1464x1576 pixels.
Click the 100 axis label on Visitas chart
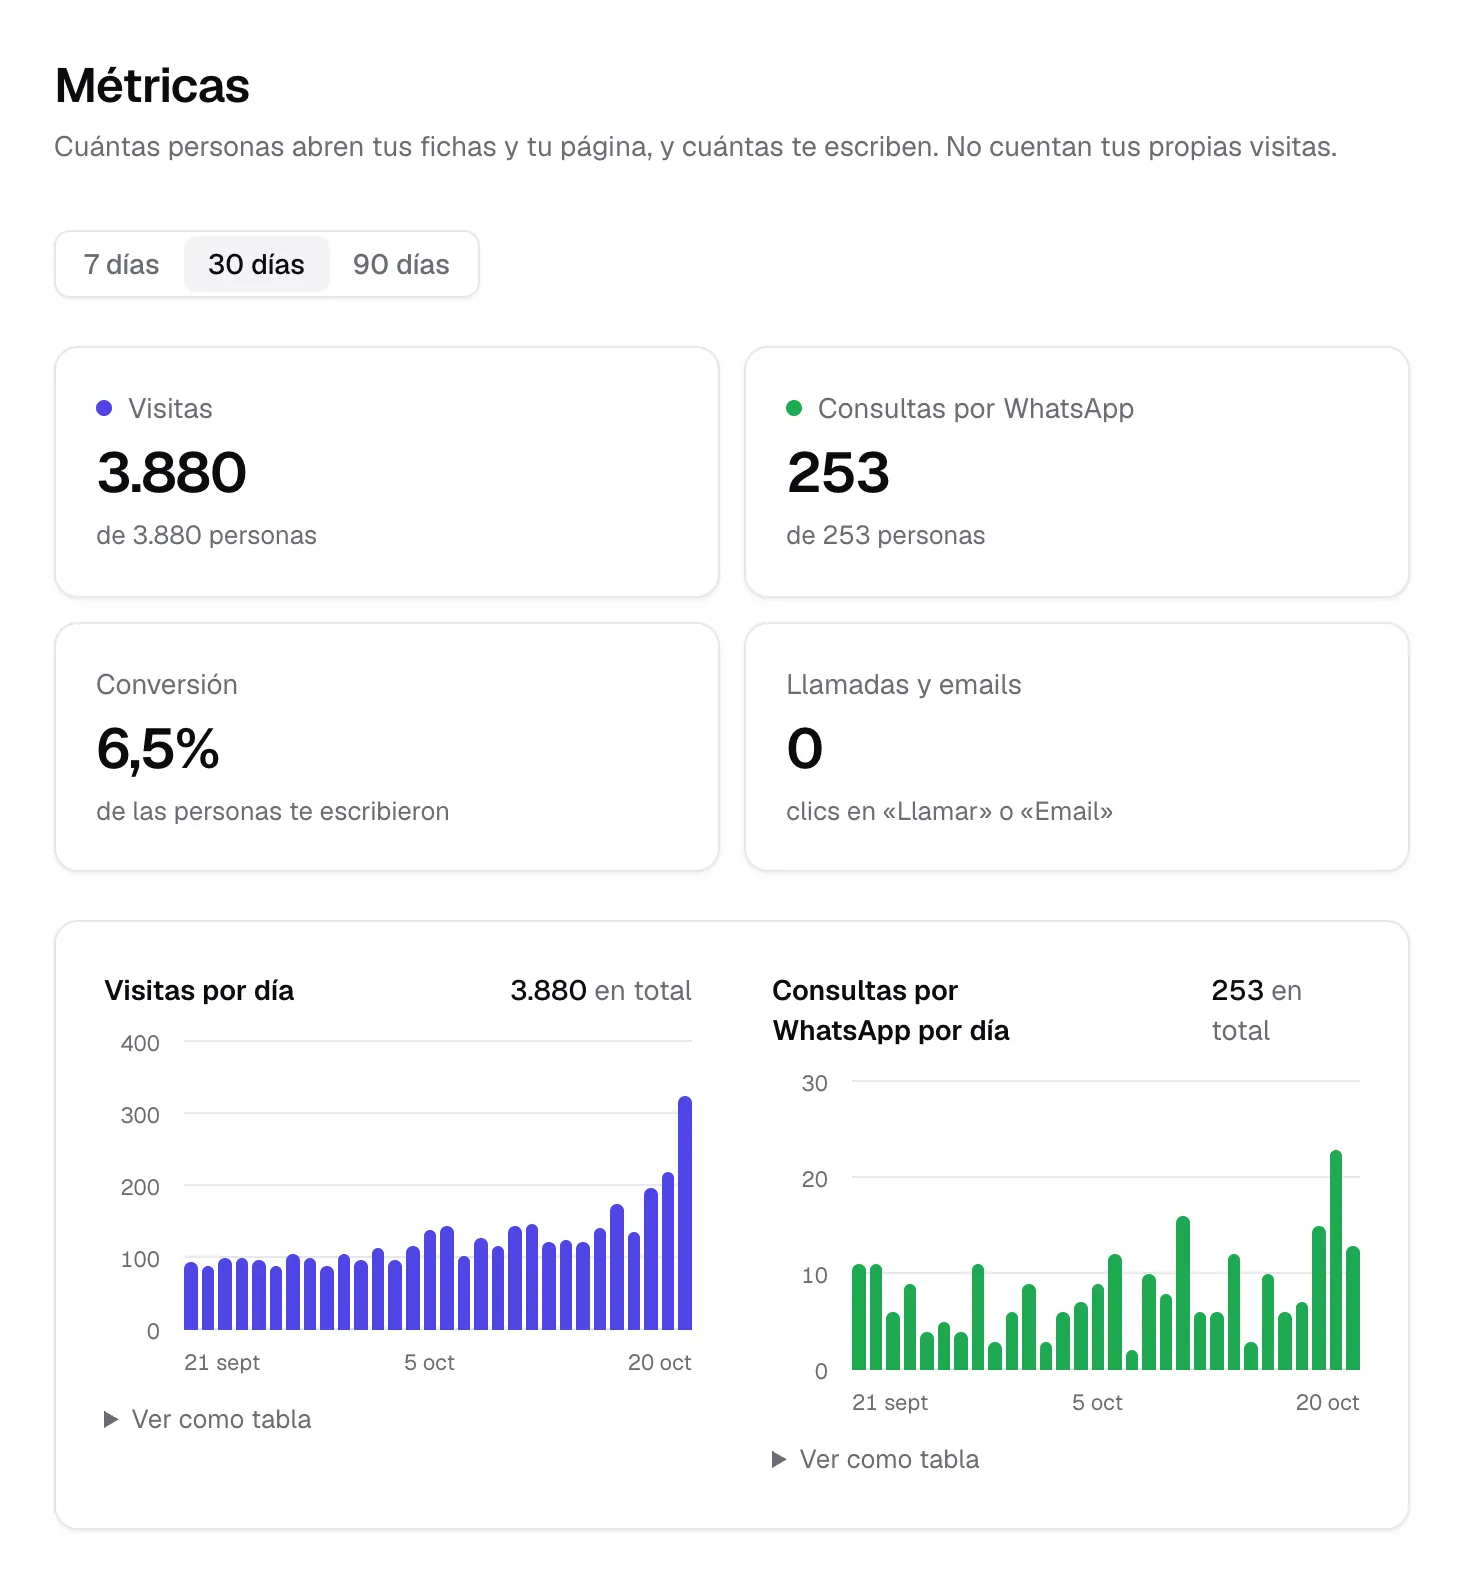coord(140,1259)
